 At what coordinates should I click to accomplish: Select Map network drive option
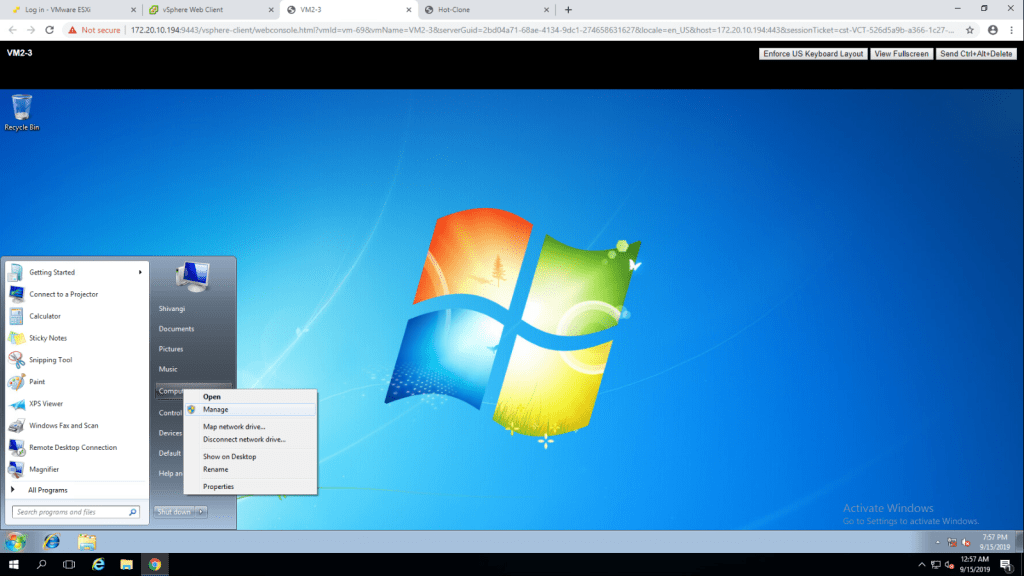(234, 427)
